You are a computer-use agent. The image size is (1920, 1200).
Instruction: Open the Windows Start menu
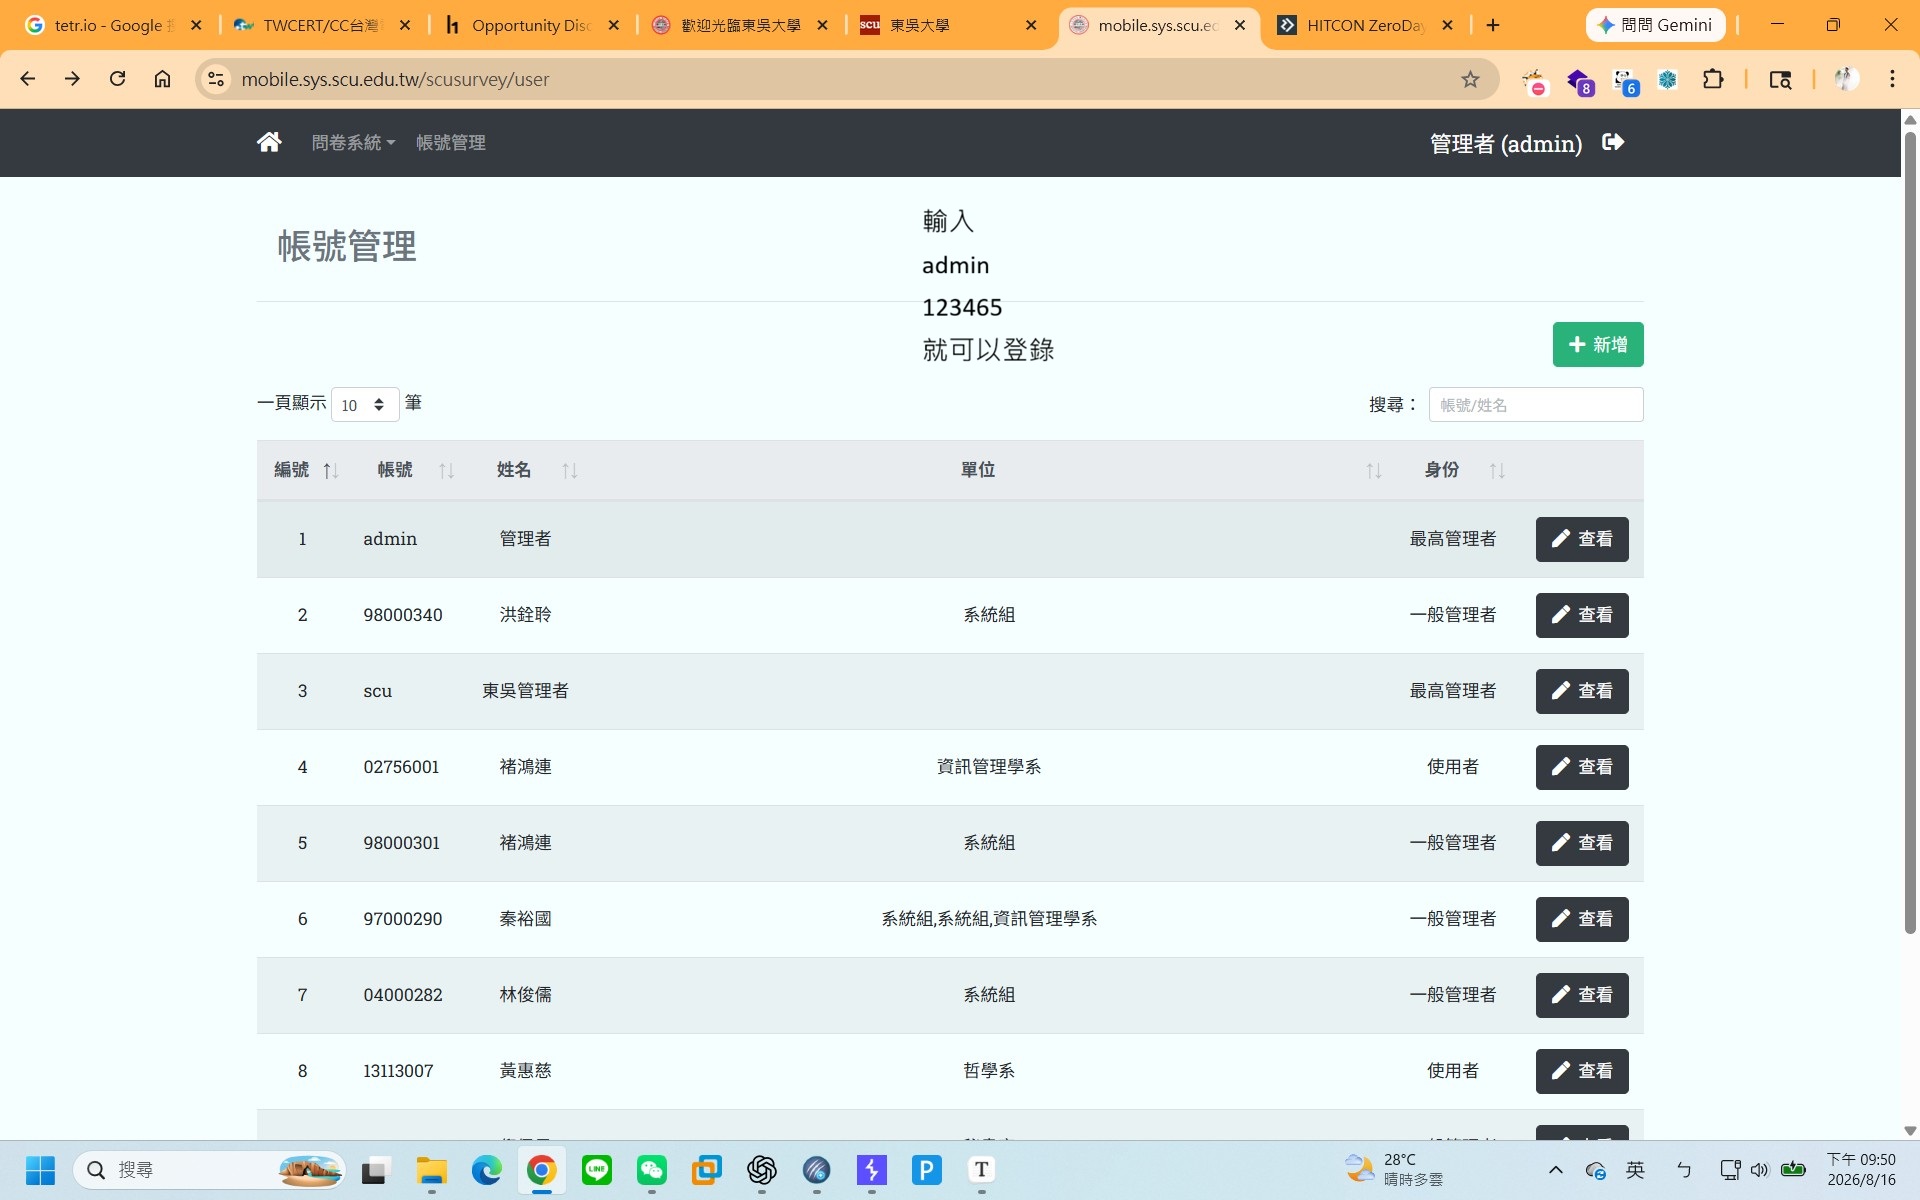(40, 1169)
